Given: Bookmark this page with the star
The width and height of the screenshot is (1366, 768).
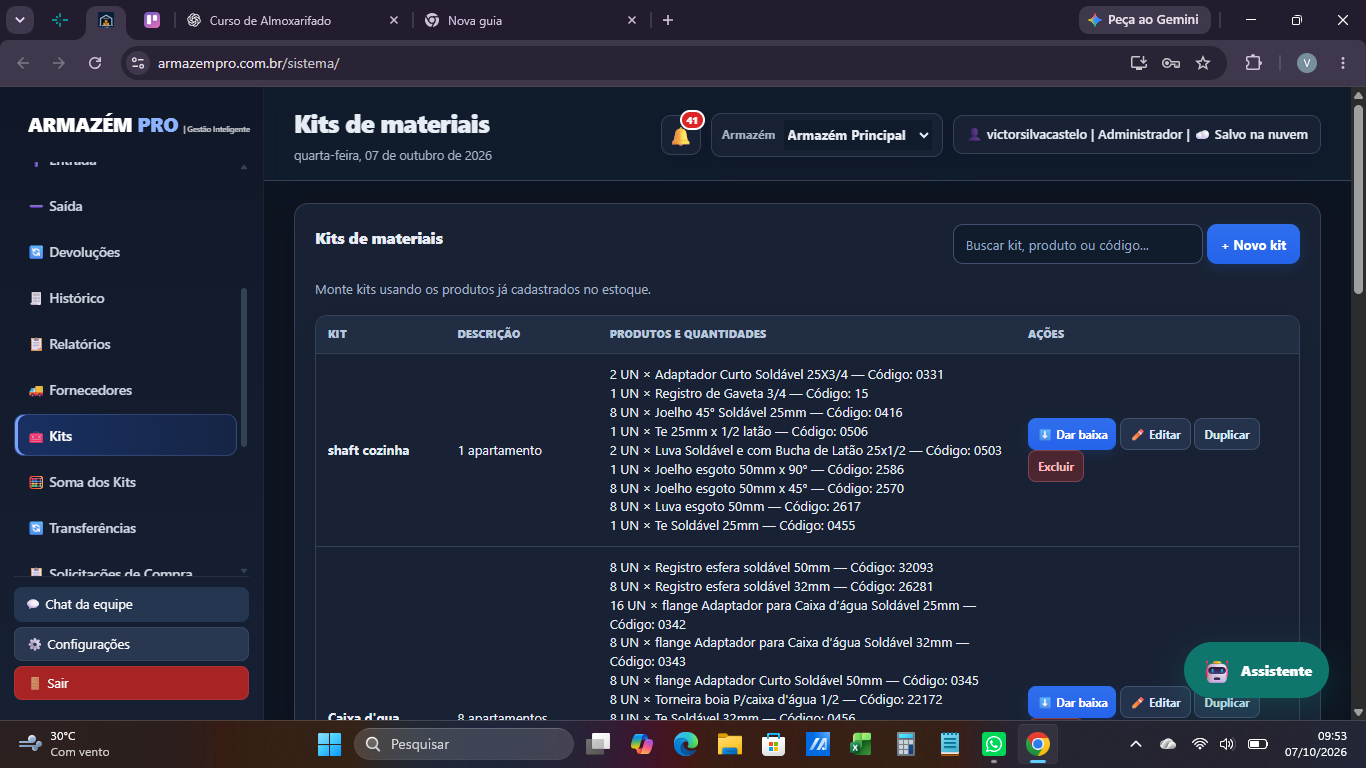Looking at the screenshot, I should coord(1203,63).
